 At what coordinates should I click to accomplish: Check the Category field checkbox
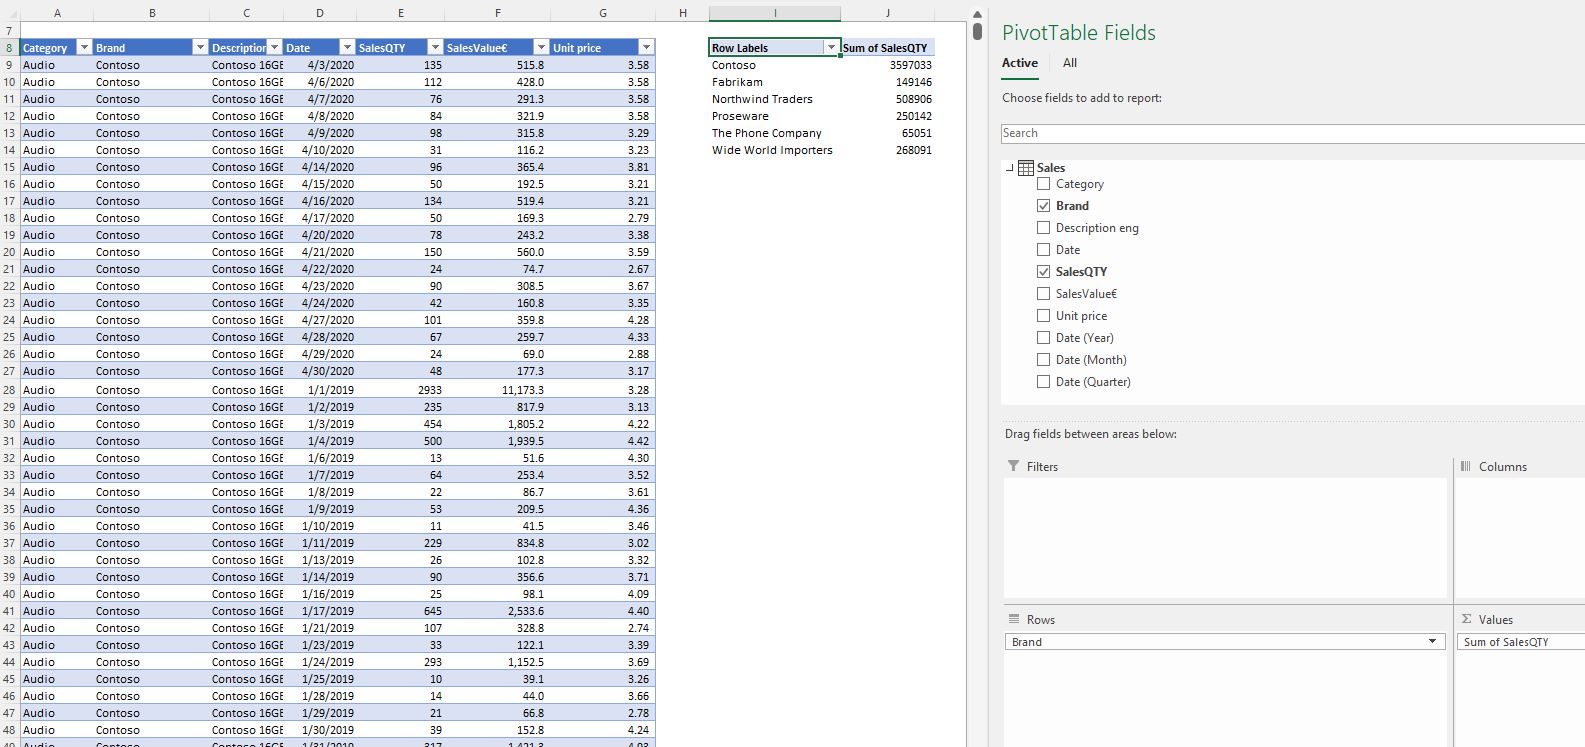[x=1044, y=184]
